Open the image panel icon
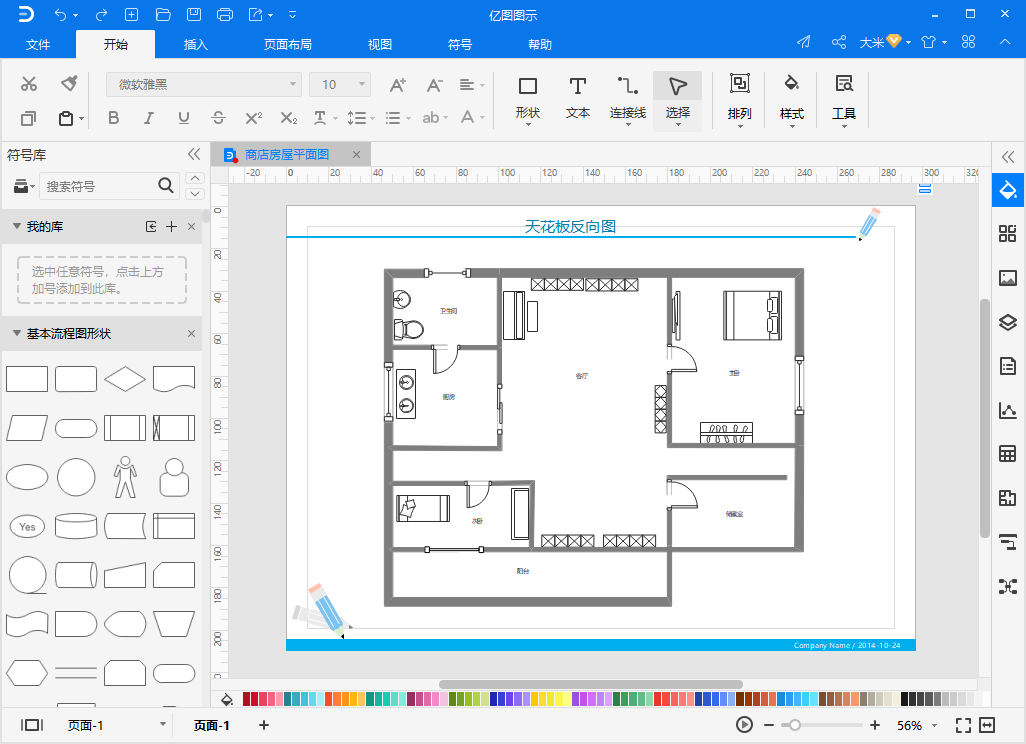This screenshot has width=1026, height=744. click(x=1008, y=277)
